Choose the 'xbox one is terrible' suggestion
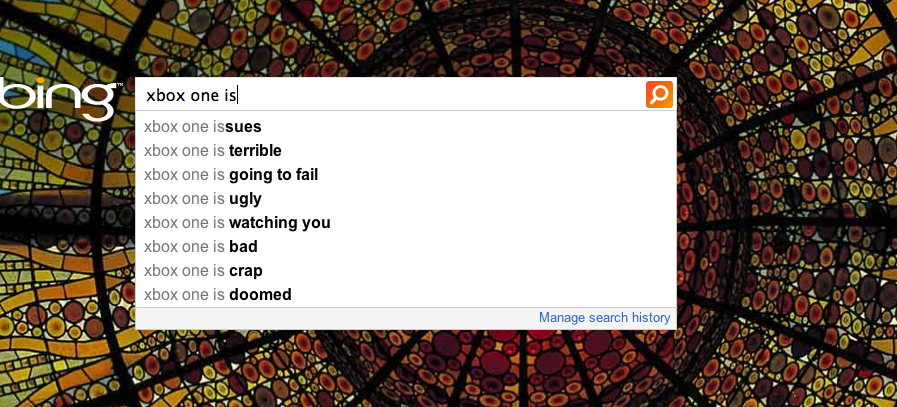 pyautogui.click(x=406, y=151)
